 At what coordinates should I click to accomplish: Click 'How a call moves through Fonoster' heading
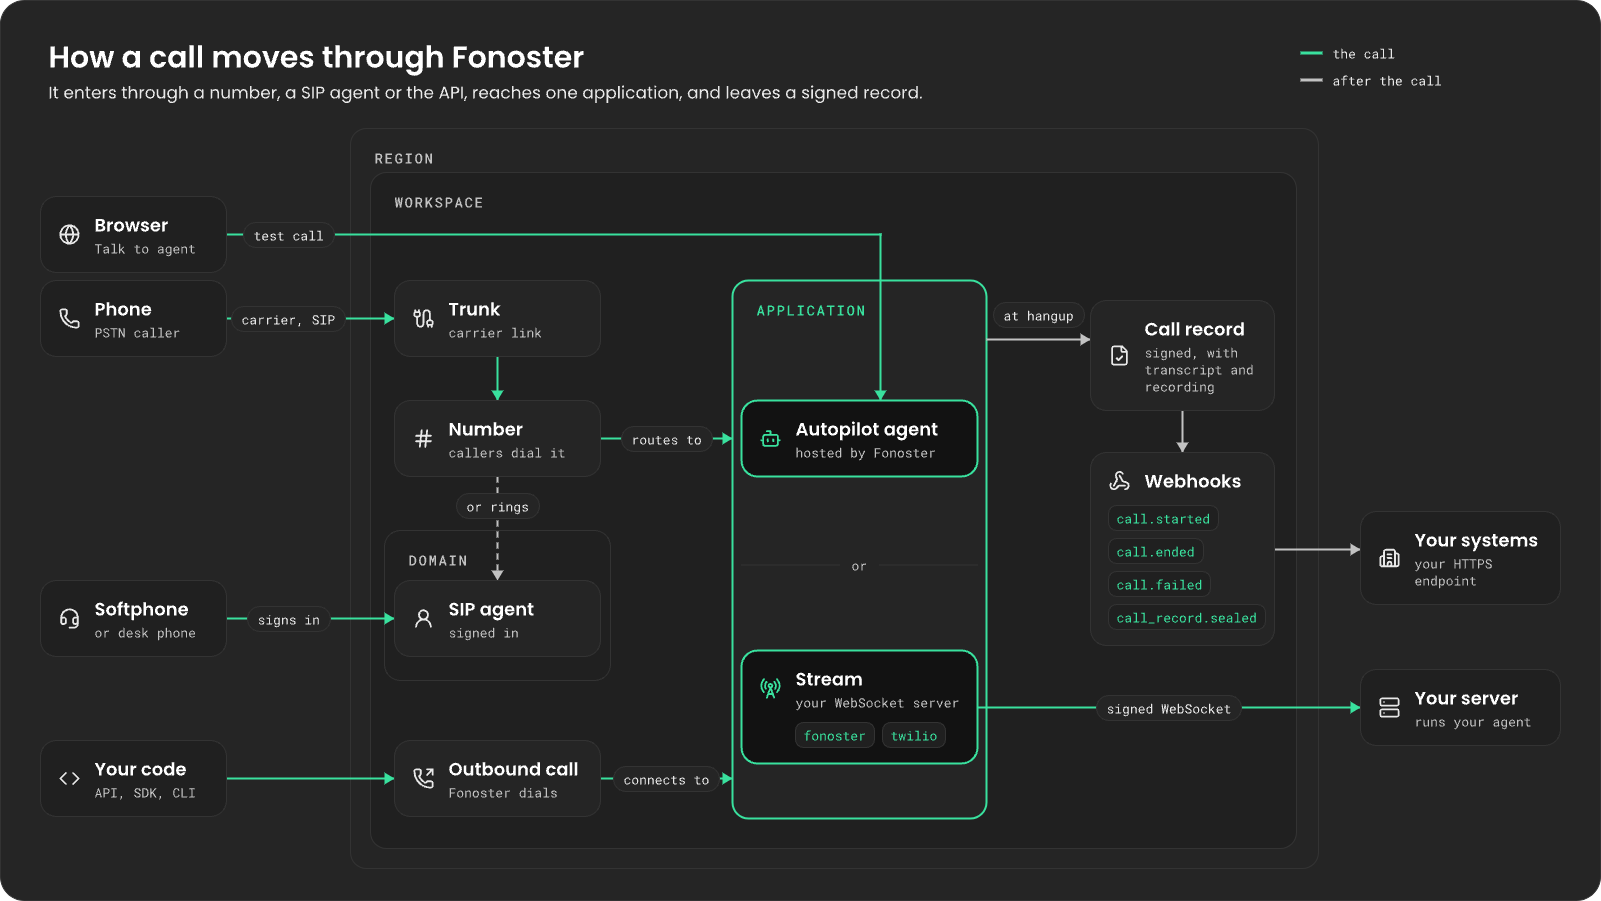pos(316,57)
